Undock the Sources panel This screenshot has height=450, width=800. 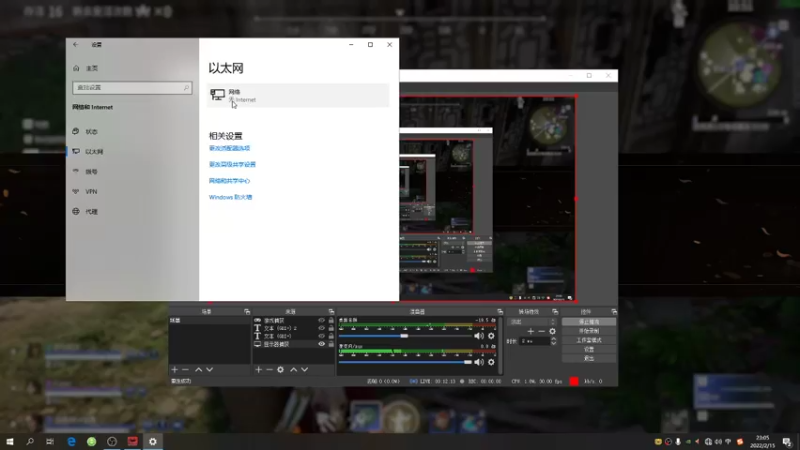point(331,311)
